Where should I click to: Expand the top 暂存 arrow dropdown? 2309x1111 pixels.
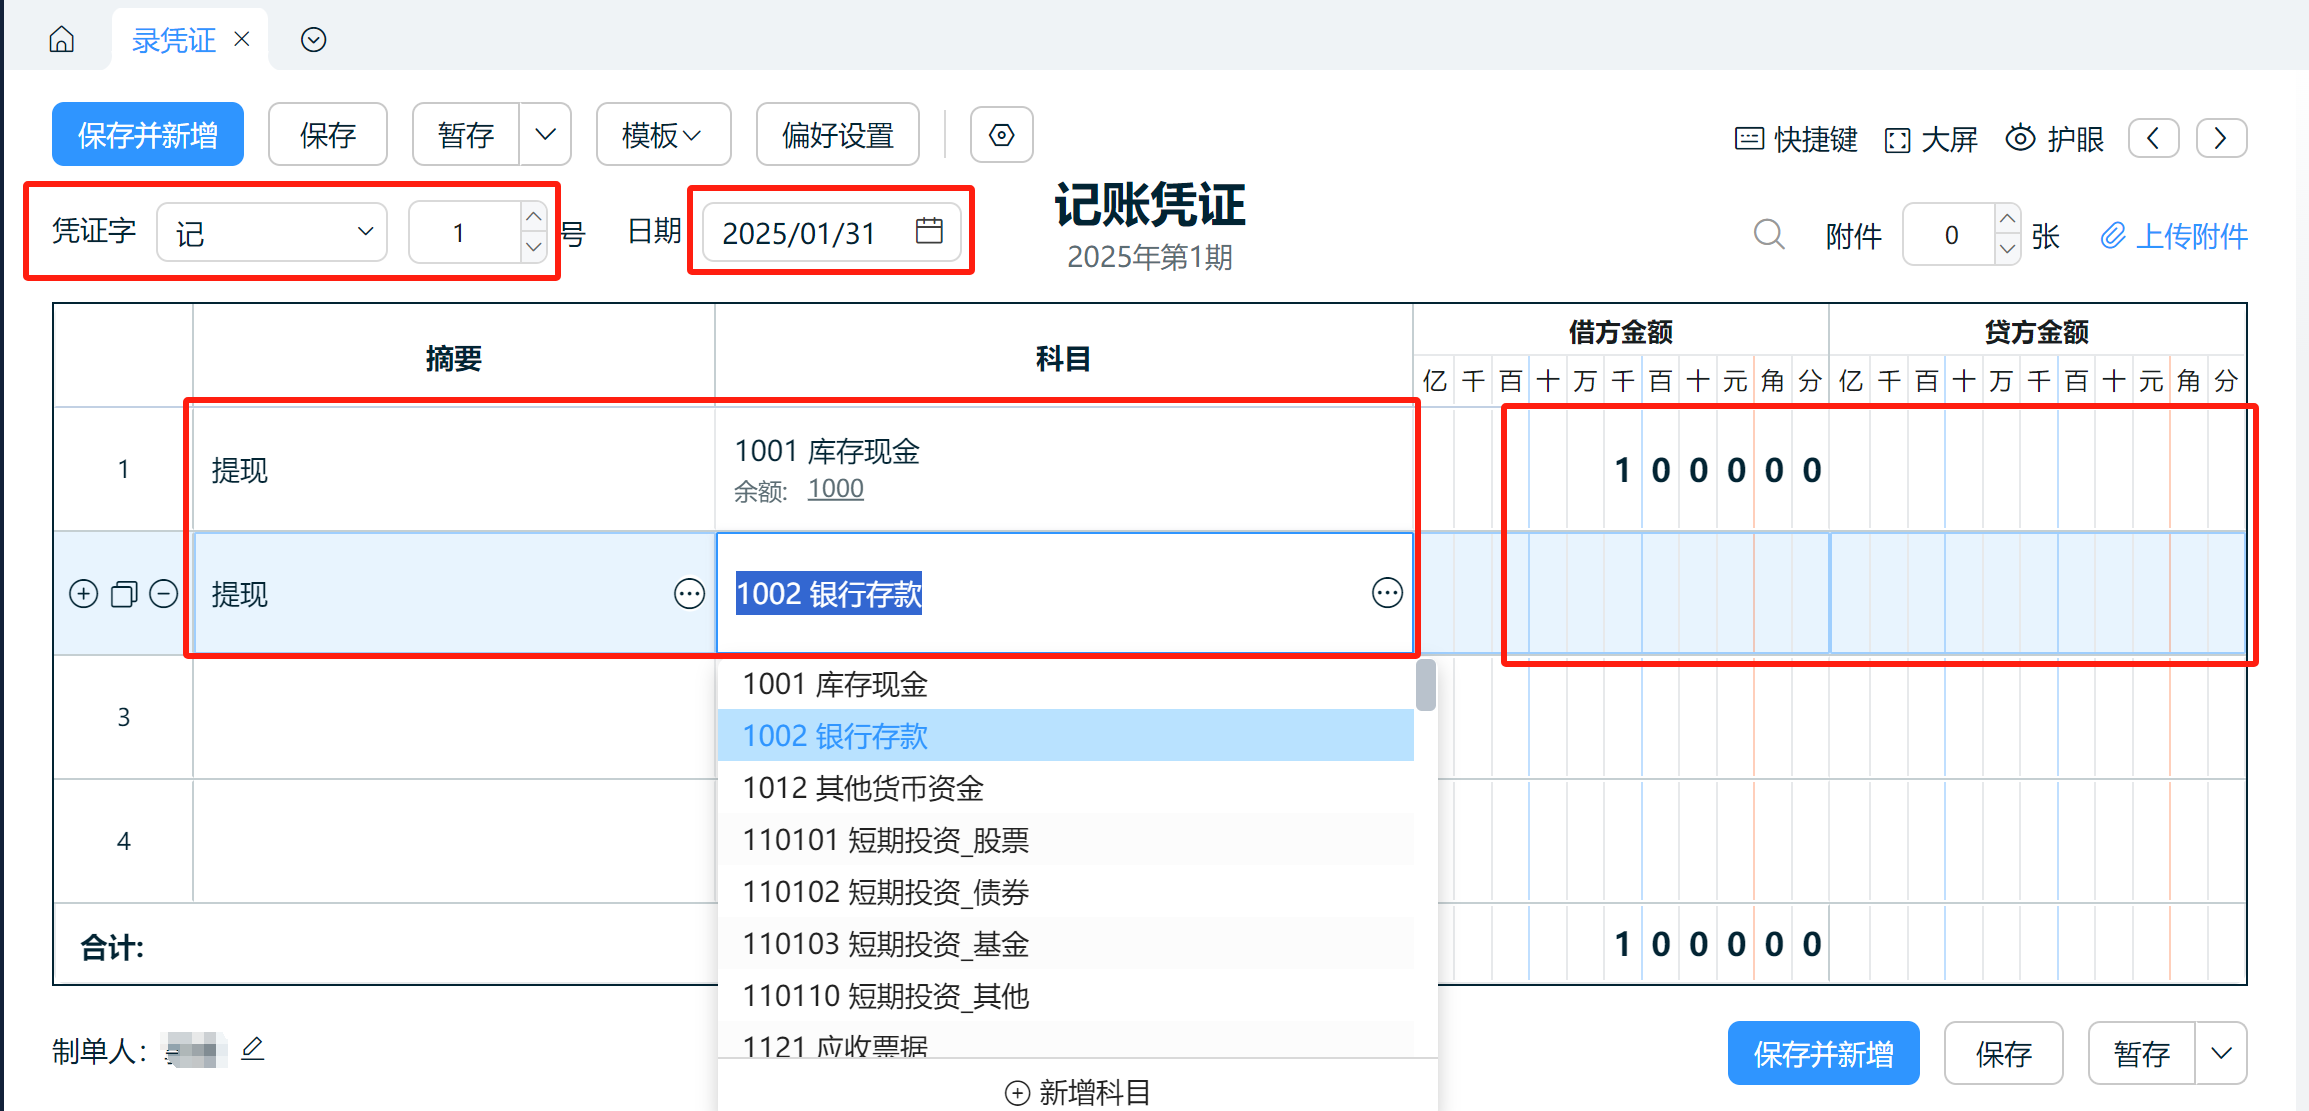tap(545, 135)
